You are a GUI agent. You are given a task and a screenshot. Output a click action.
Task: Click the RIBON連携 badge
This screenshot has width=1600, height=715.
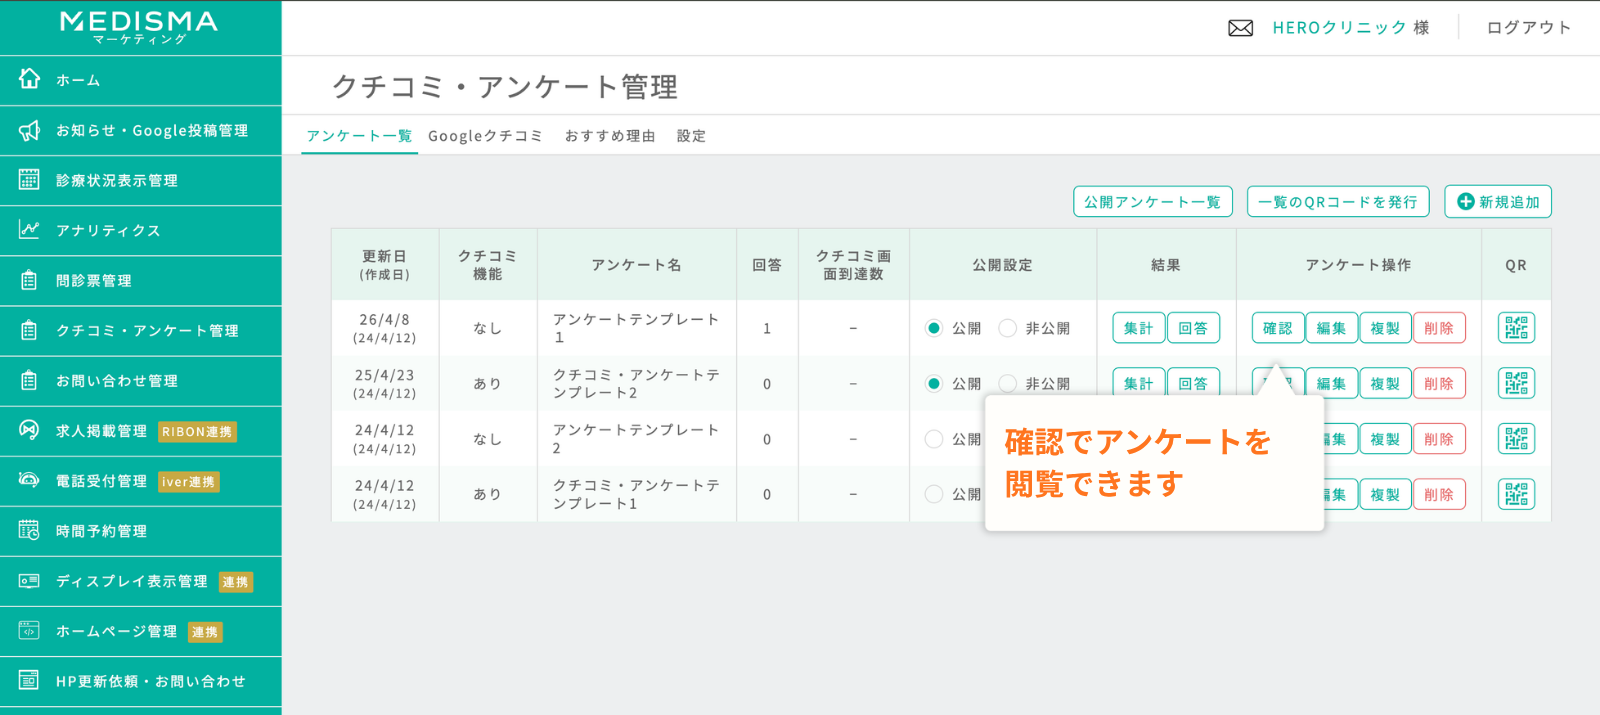[x=197, y=432]
